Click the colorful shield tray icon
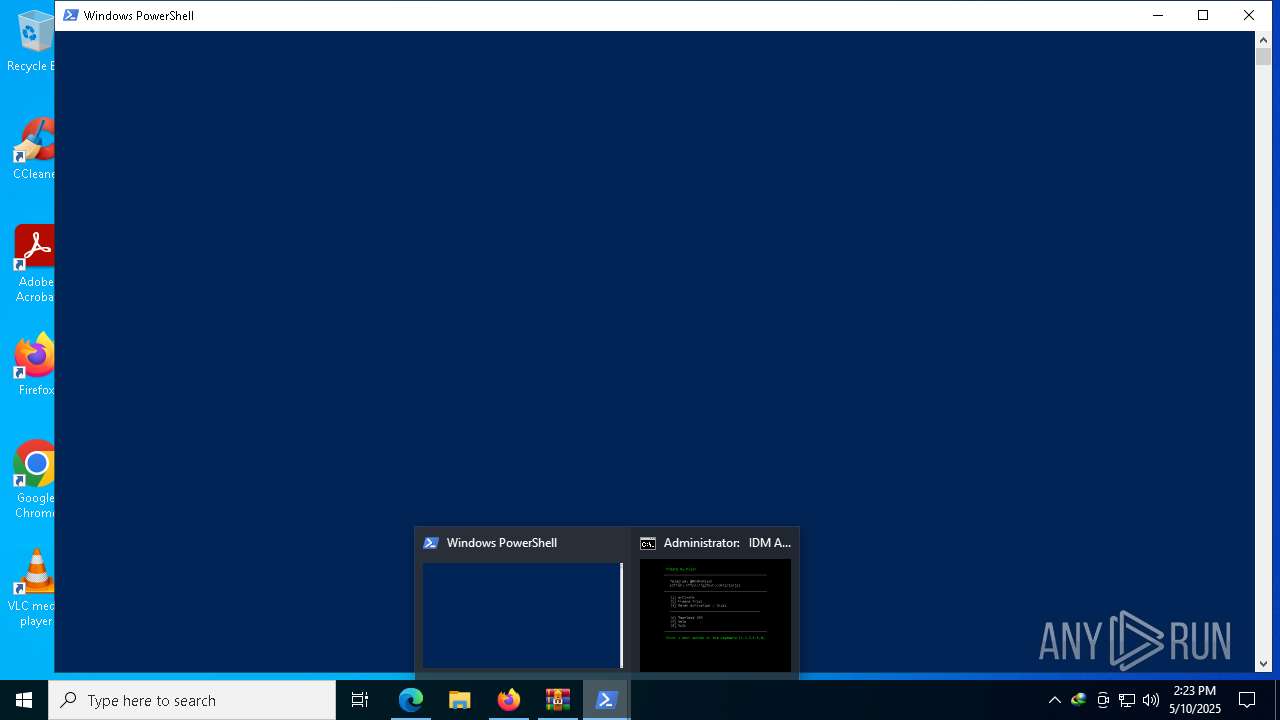This screenshot has height=720, width=1280. (x=1078, y=700)
